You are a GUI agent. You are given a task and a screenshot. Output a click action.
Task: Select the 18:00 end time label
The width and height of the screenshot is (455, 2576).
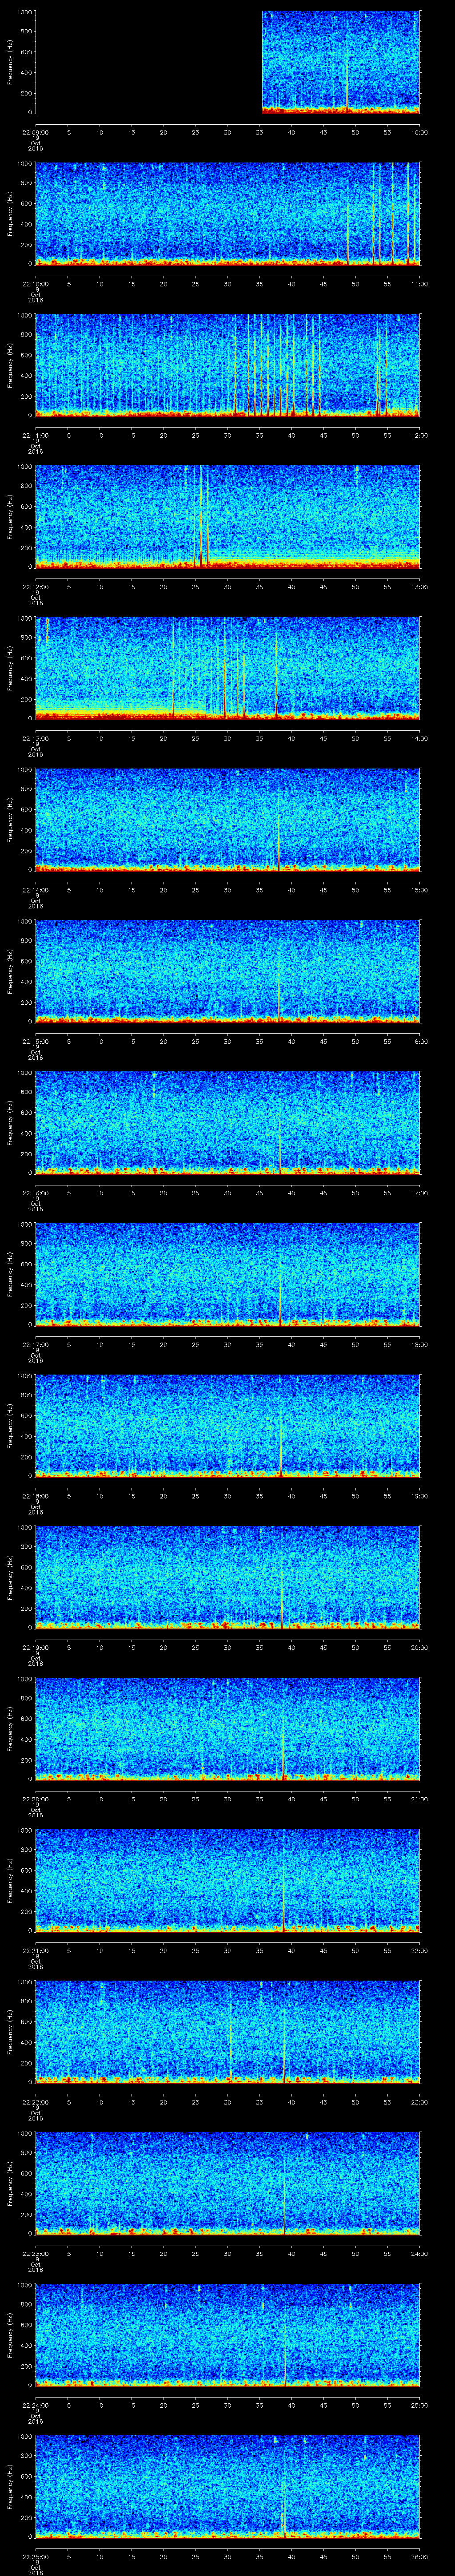pos(420,1345)
